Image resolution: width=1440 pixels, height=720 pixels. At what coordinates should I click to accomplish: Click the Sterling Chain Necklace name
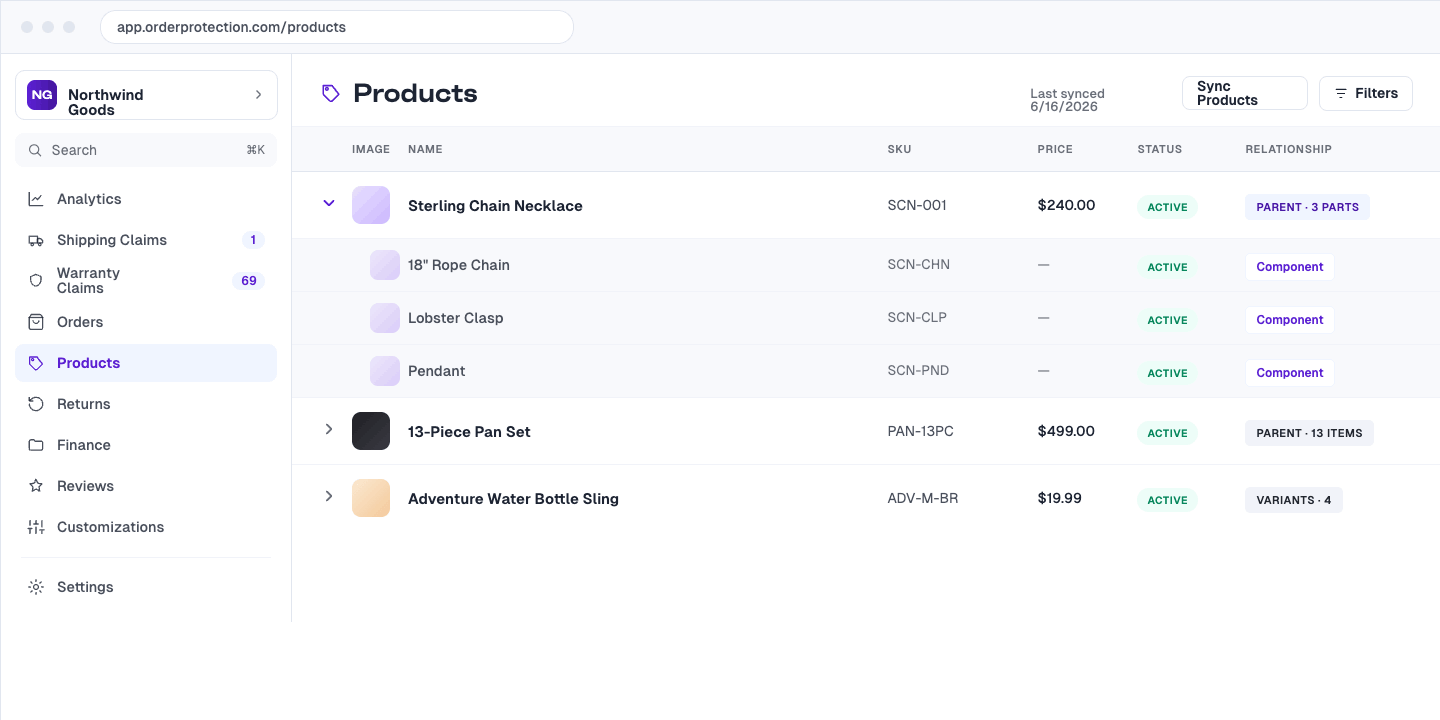[x=495, y=206]
